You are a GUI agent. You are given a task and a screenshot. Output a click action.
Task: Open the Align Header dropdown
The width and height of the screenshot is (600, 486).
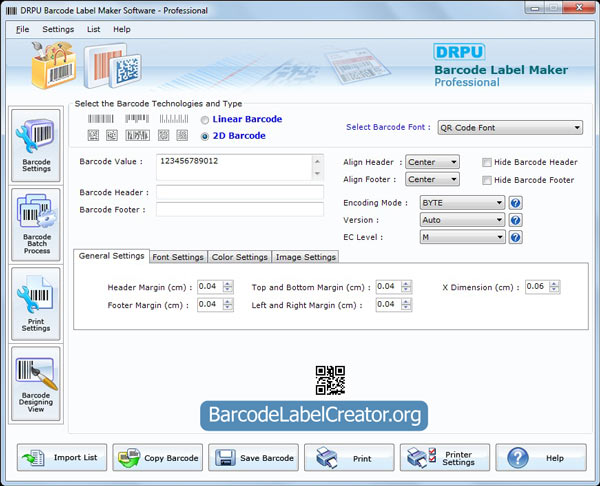[432, 162]
